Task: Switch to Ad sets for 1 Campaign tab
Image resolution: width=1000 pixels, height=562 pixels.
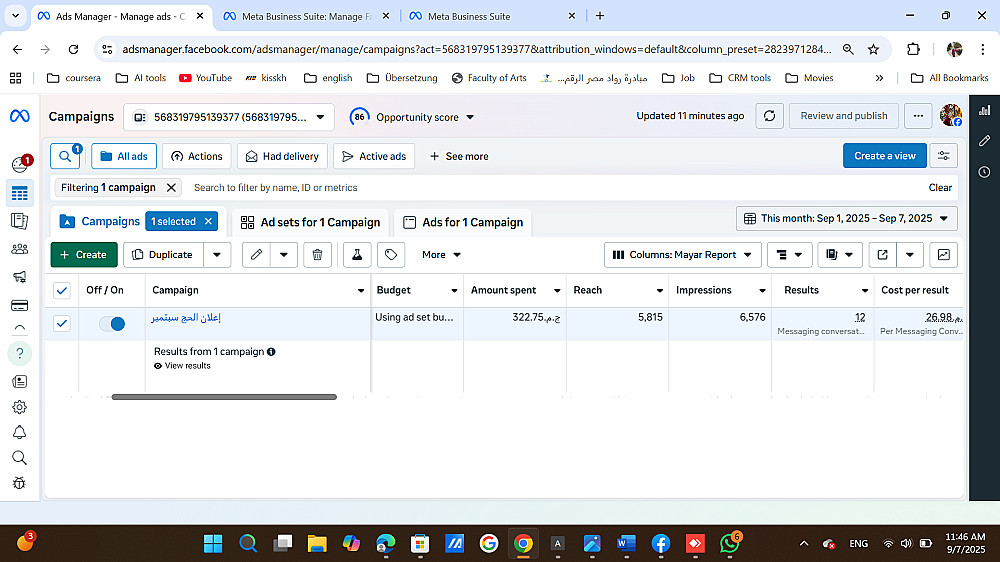Action: tap(310, 222)
